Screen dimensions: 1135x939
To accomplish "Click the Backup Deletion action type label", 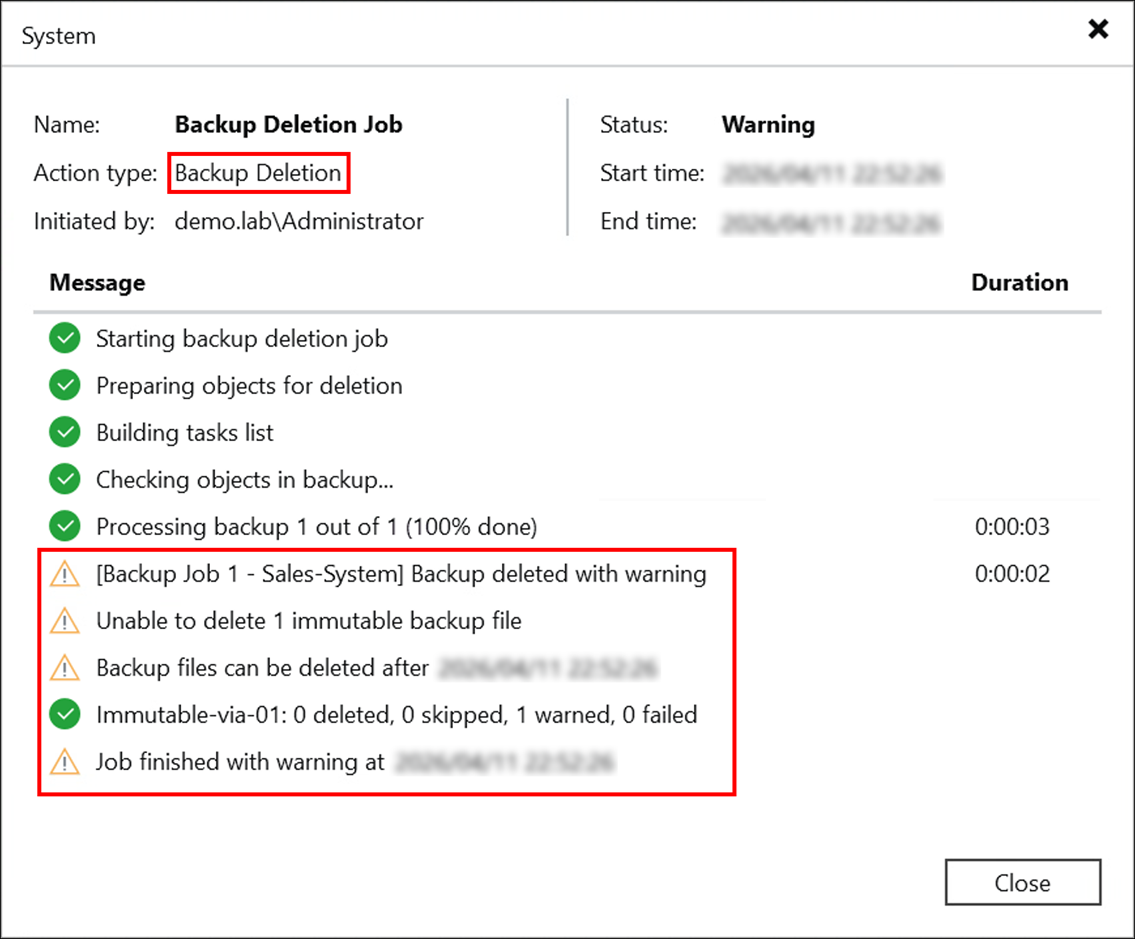I will 258,172.
